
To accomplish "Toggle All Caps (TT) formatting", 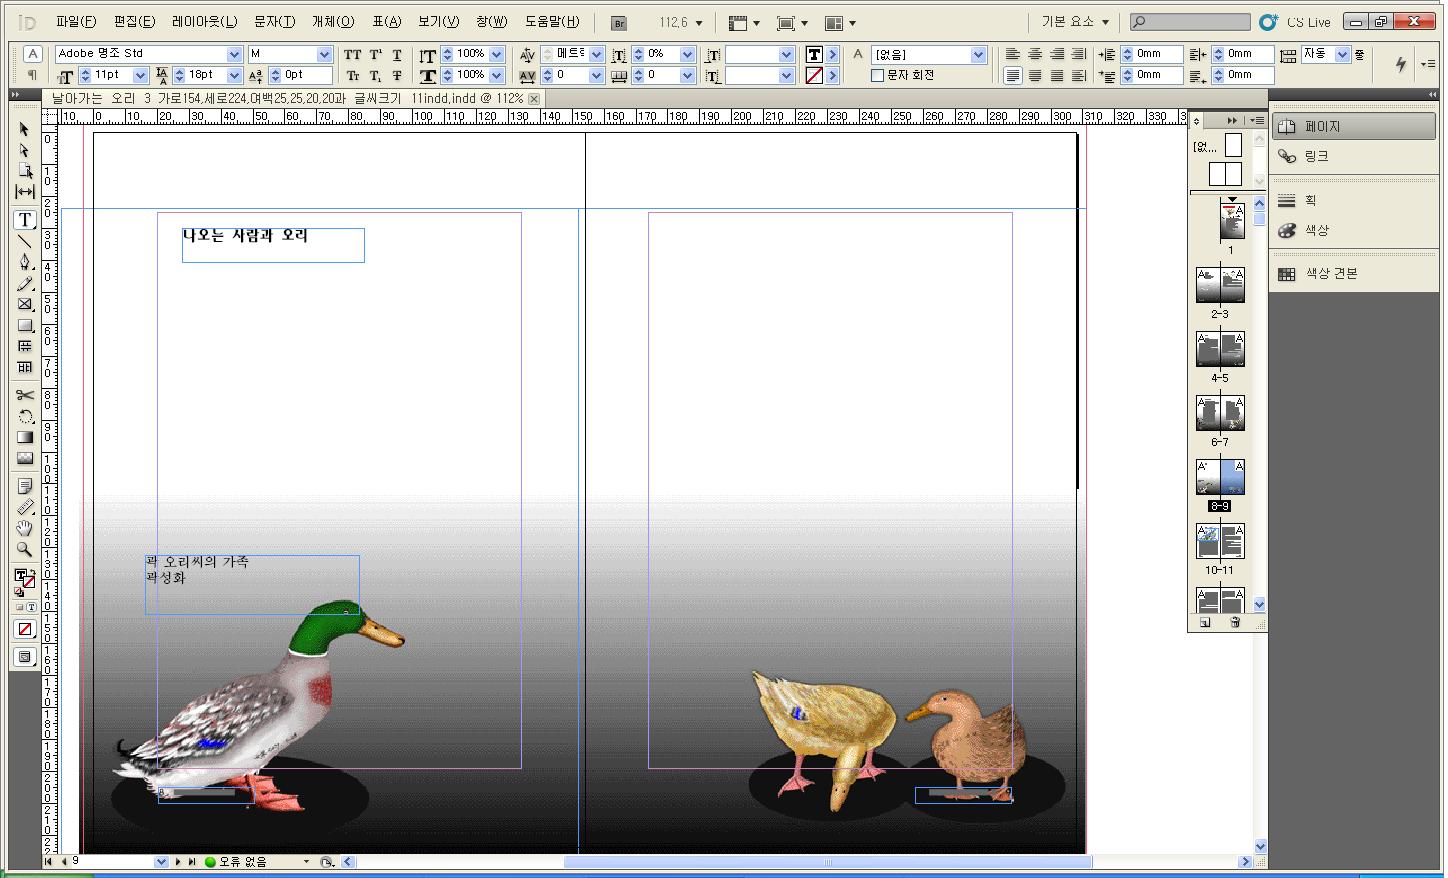I will [x=353, y=55].
